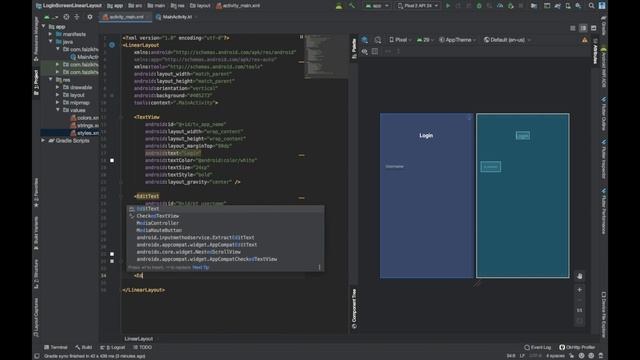Open the OkHttp Profiler button
Screen dimensions: 640x360
point(577,347)
